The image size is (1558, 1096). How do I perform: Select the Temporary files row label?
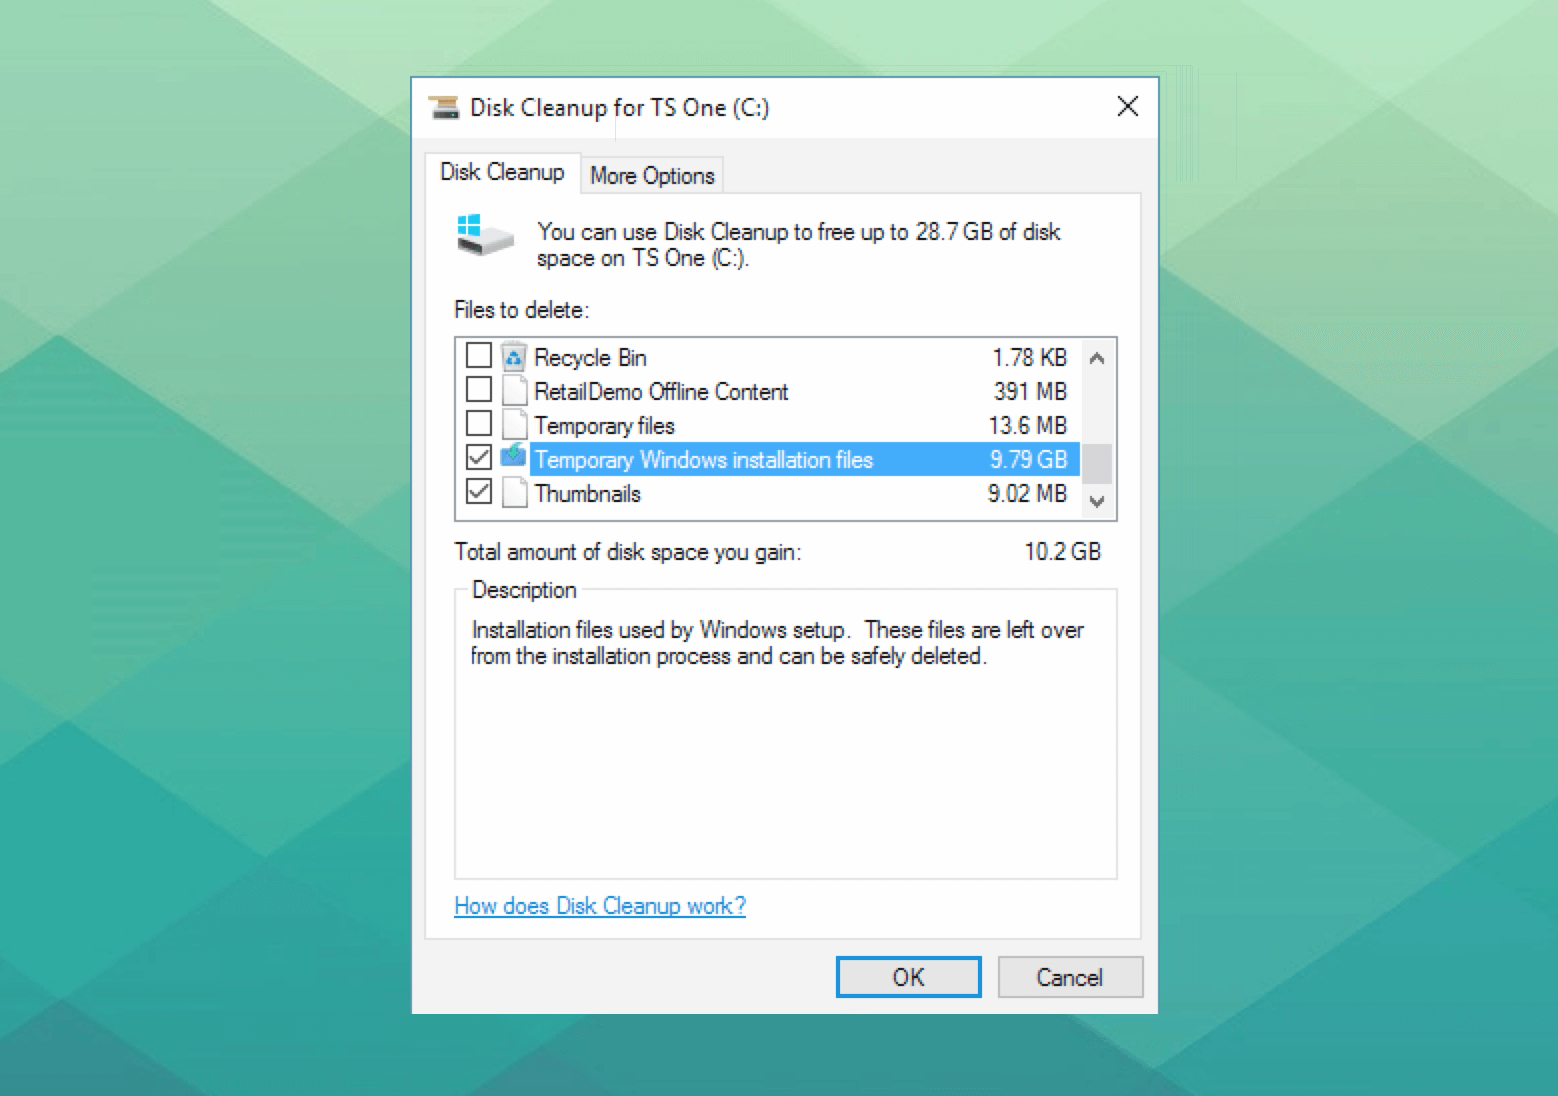point(604,426)
